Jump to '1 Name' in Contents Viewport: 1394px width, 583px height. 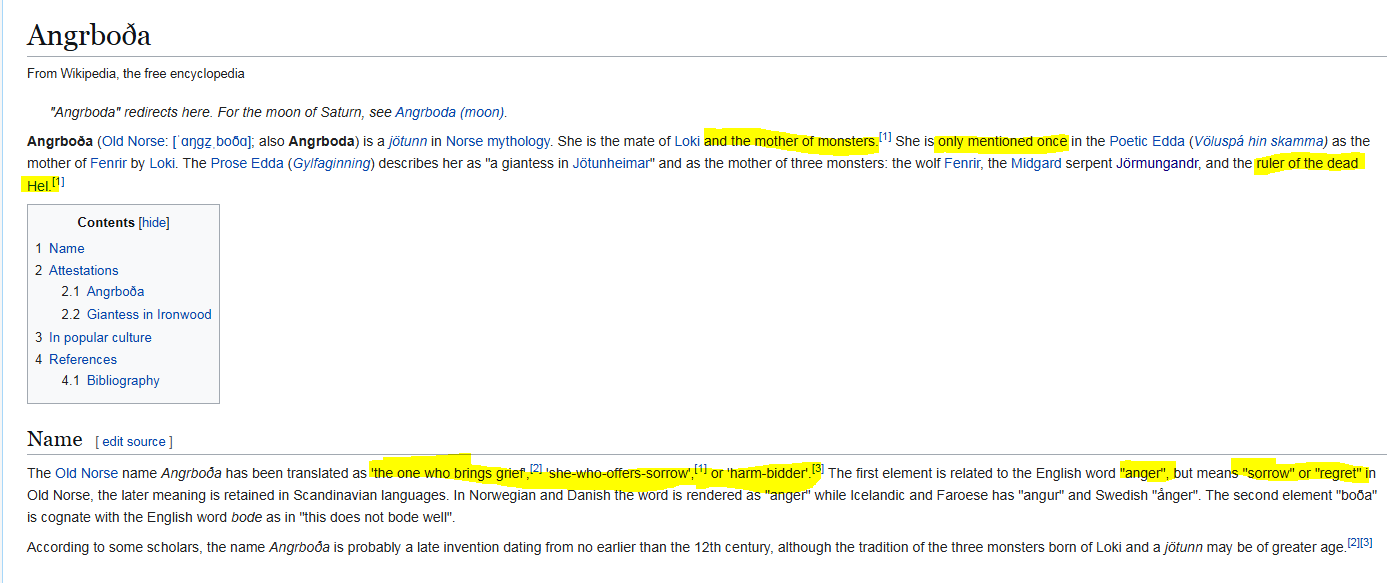pyautogui.click(x=60, y=248)
